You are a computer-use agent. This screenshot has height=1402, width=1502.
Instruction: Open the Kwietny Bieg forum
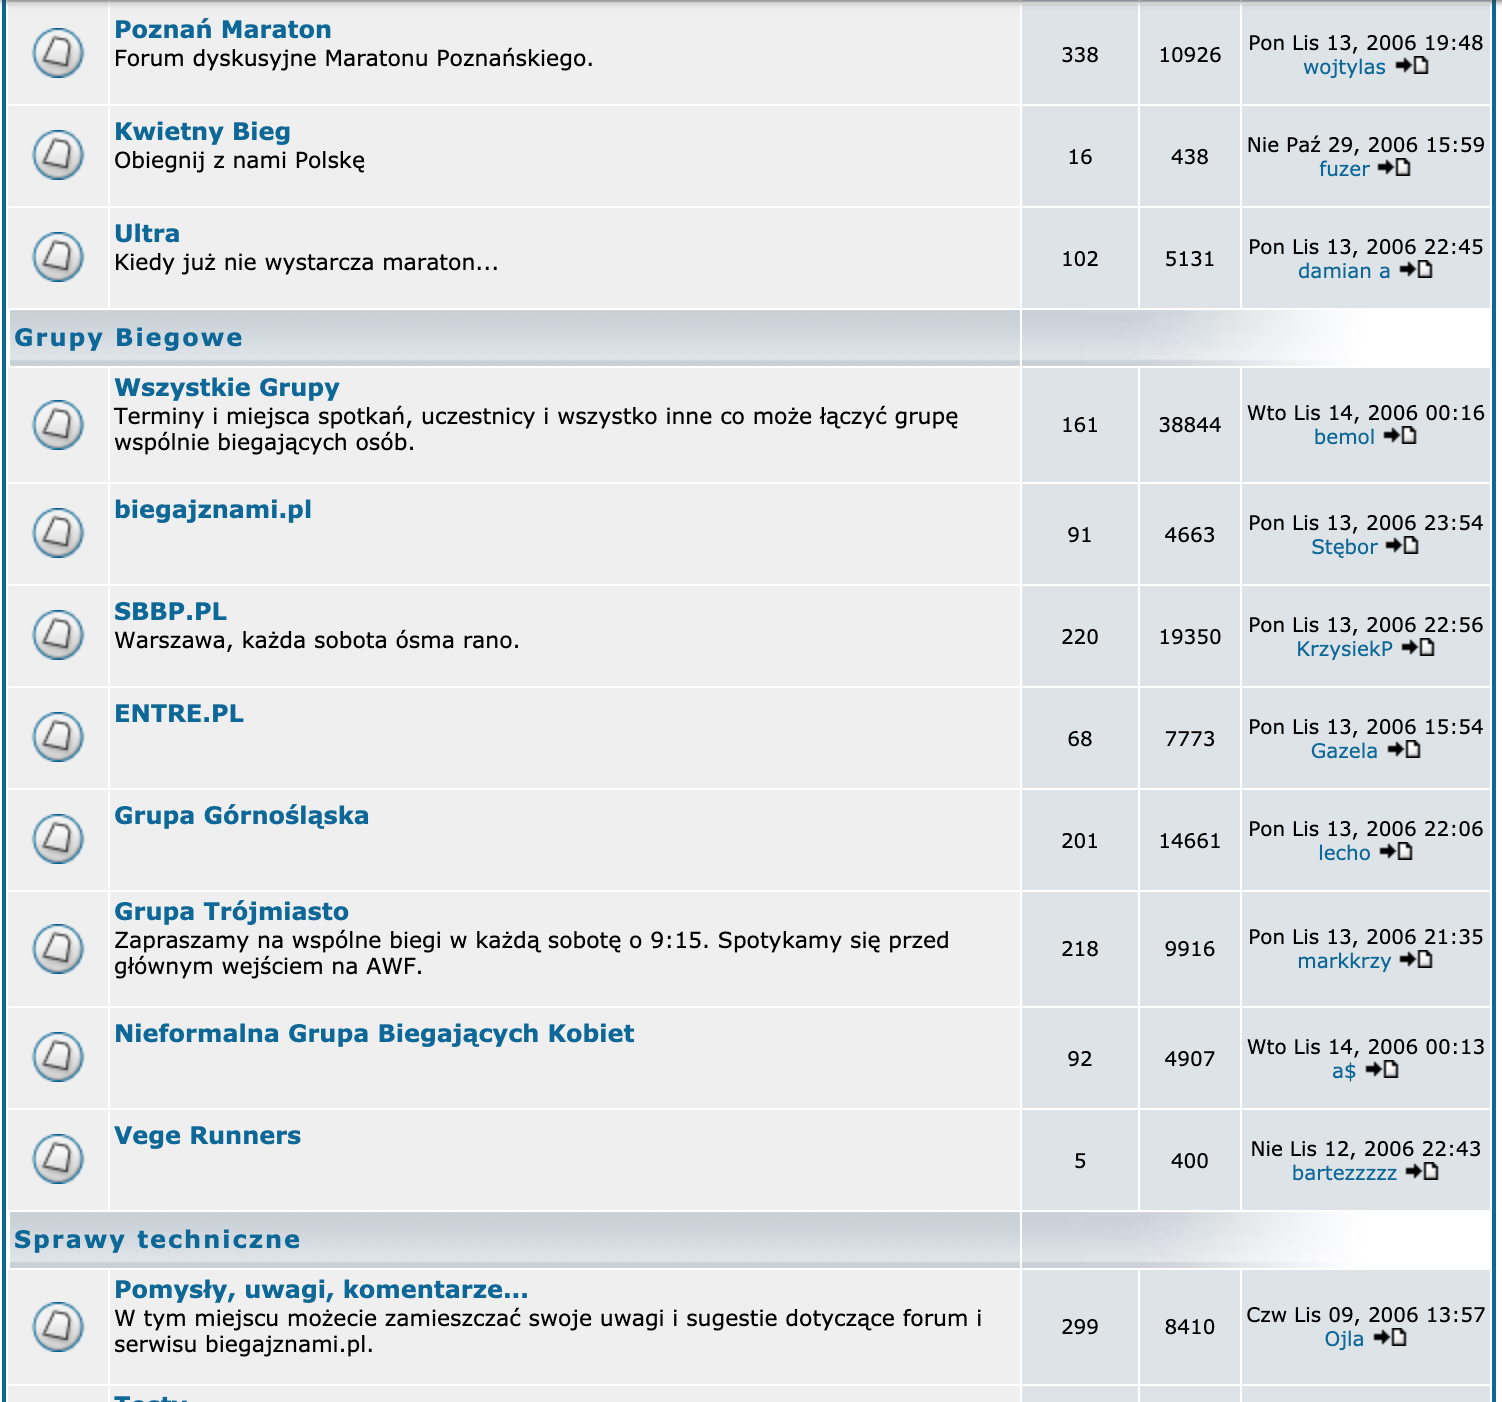(x=202, y=132)
